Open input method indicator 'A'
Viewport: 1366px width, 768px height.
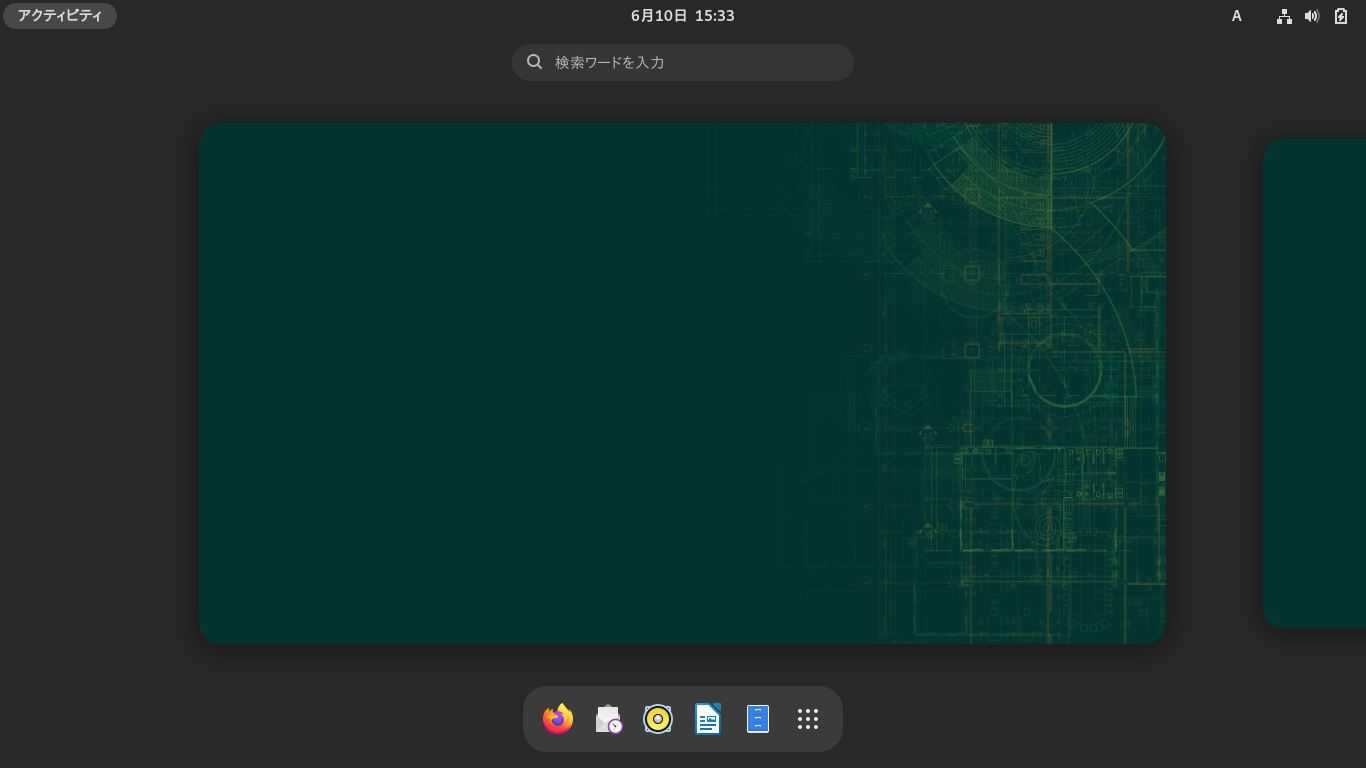(x=1237, y=16)
